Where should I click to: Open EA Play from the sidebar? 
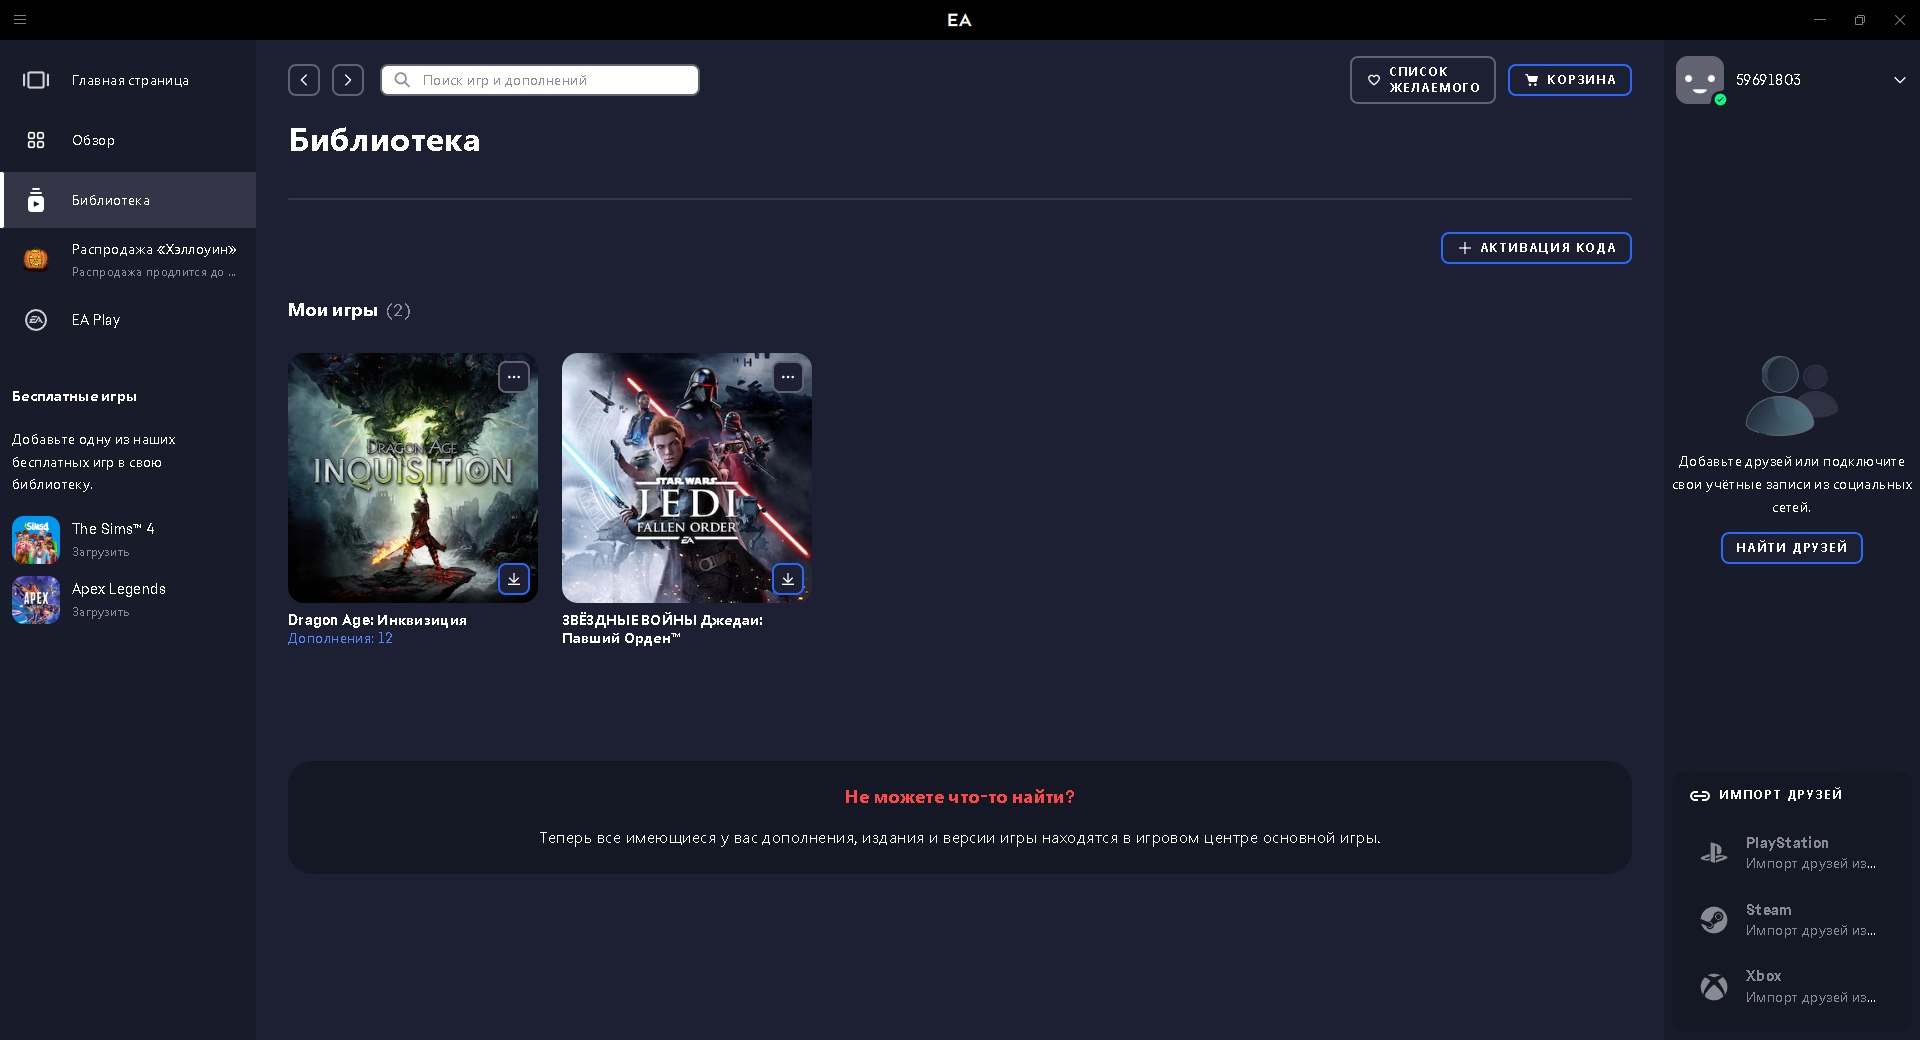point(128,320)
